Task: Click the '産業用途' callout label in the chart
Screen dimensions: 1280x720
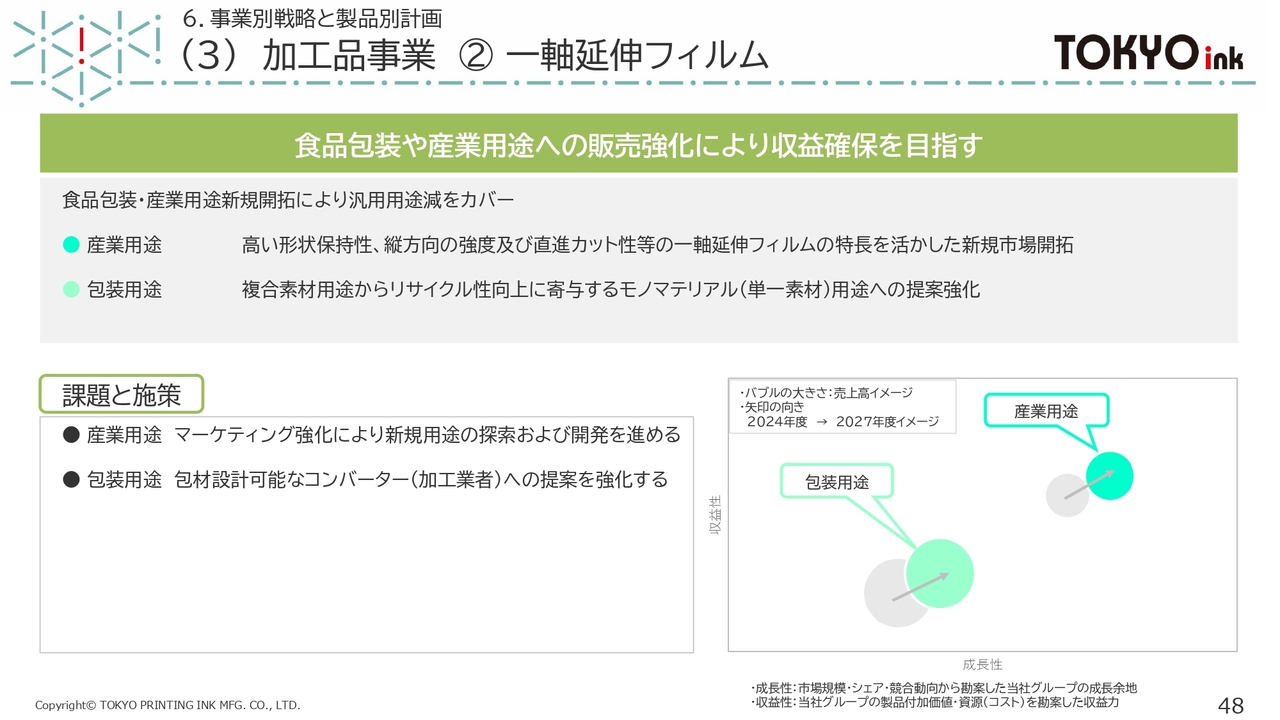Action: 1046,411
